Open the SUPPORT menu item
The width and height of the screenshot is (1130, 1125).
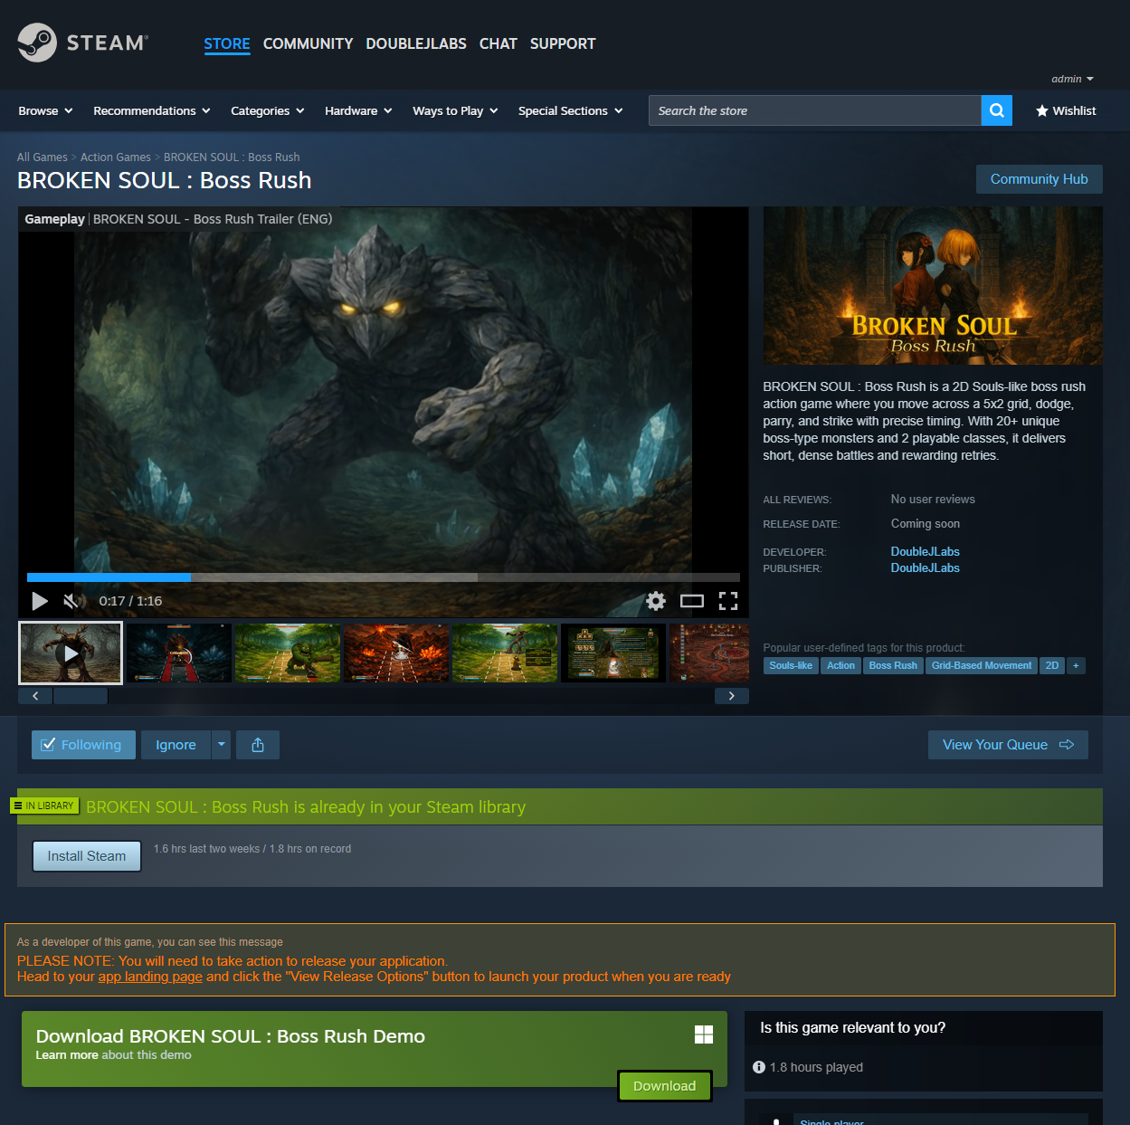[562, 44]
